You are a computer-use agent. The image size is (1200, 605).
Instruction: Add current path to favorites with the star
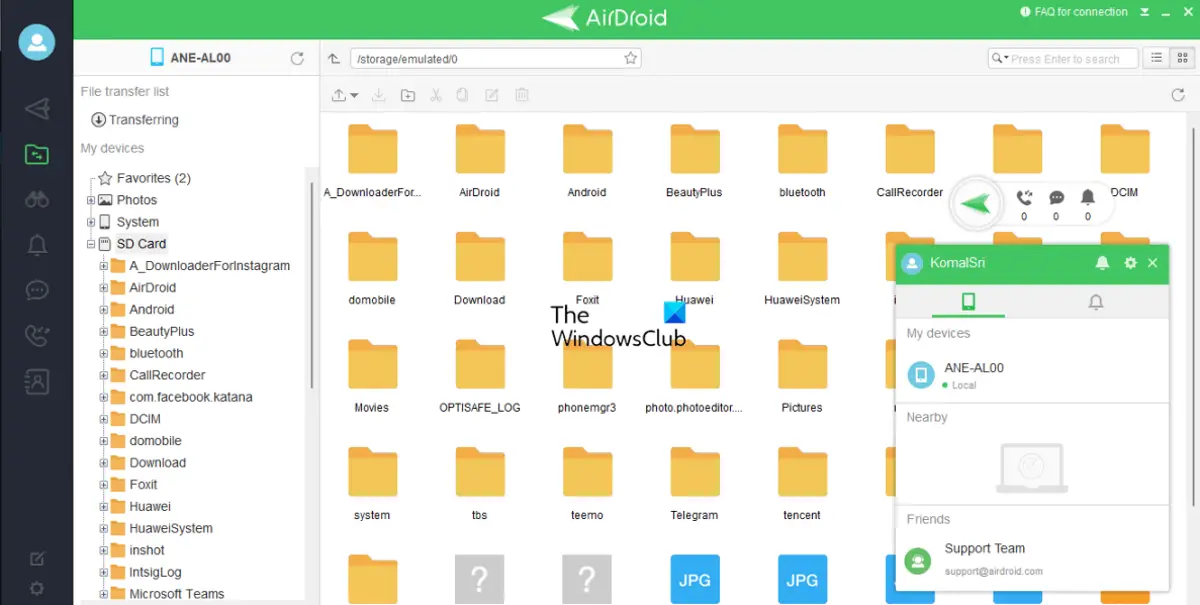coord(631,59)
